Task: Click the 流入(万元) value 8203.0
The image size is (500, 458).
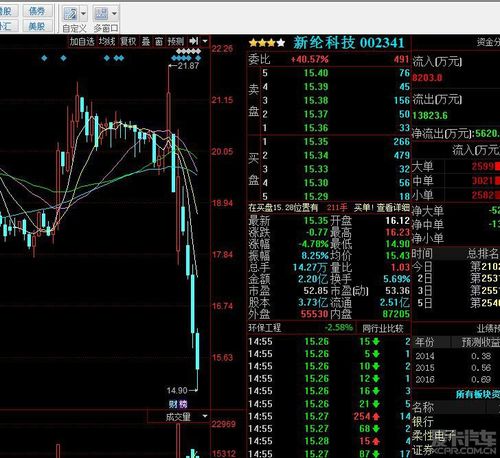Action: 427,78
